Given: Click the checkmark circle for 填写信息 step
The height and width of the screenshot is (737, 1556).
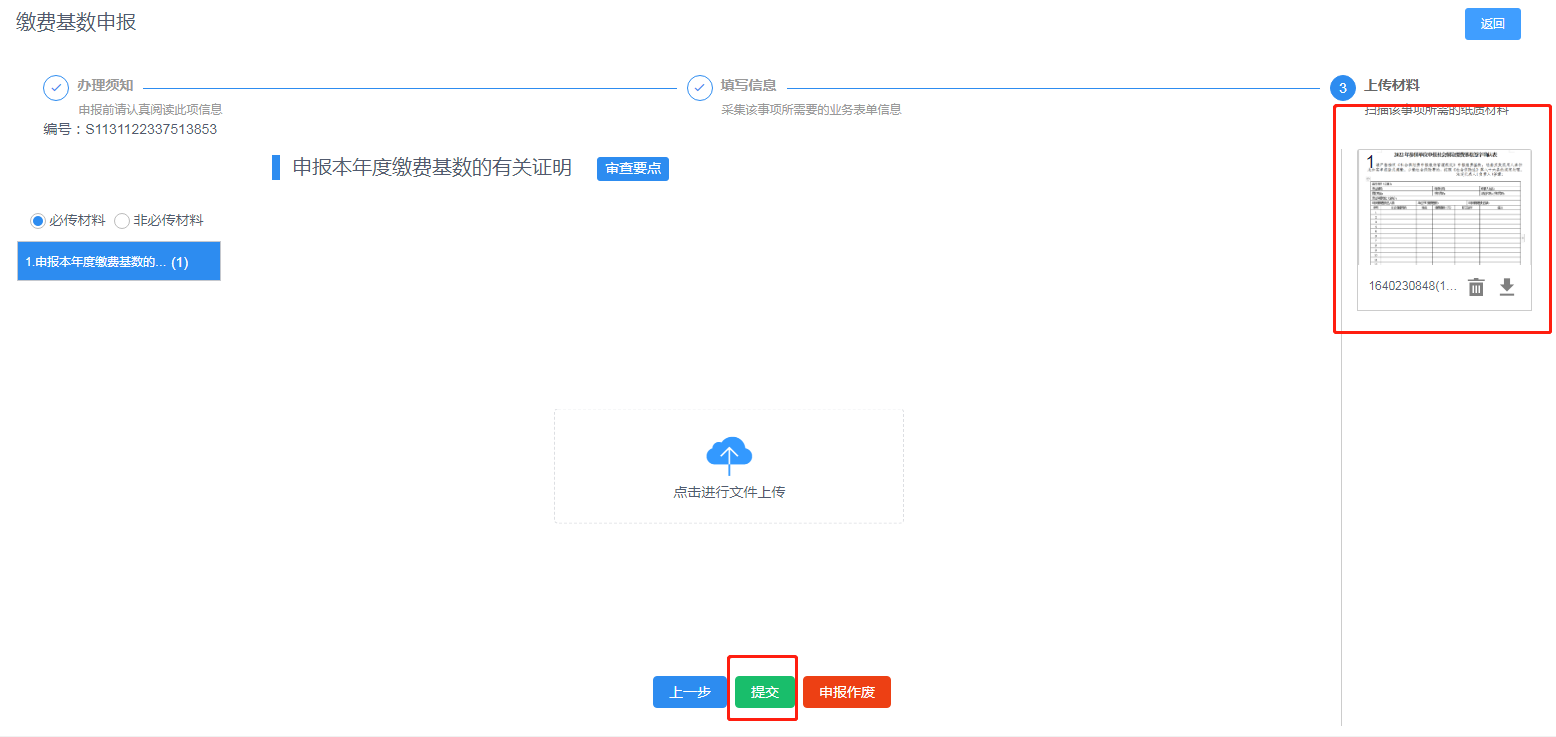Looking at the screenshot, I should pos(700,87).
